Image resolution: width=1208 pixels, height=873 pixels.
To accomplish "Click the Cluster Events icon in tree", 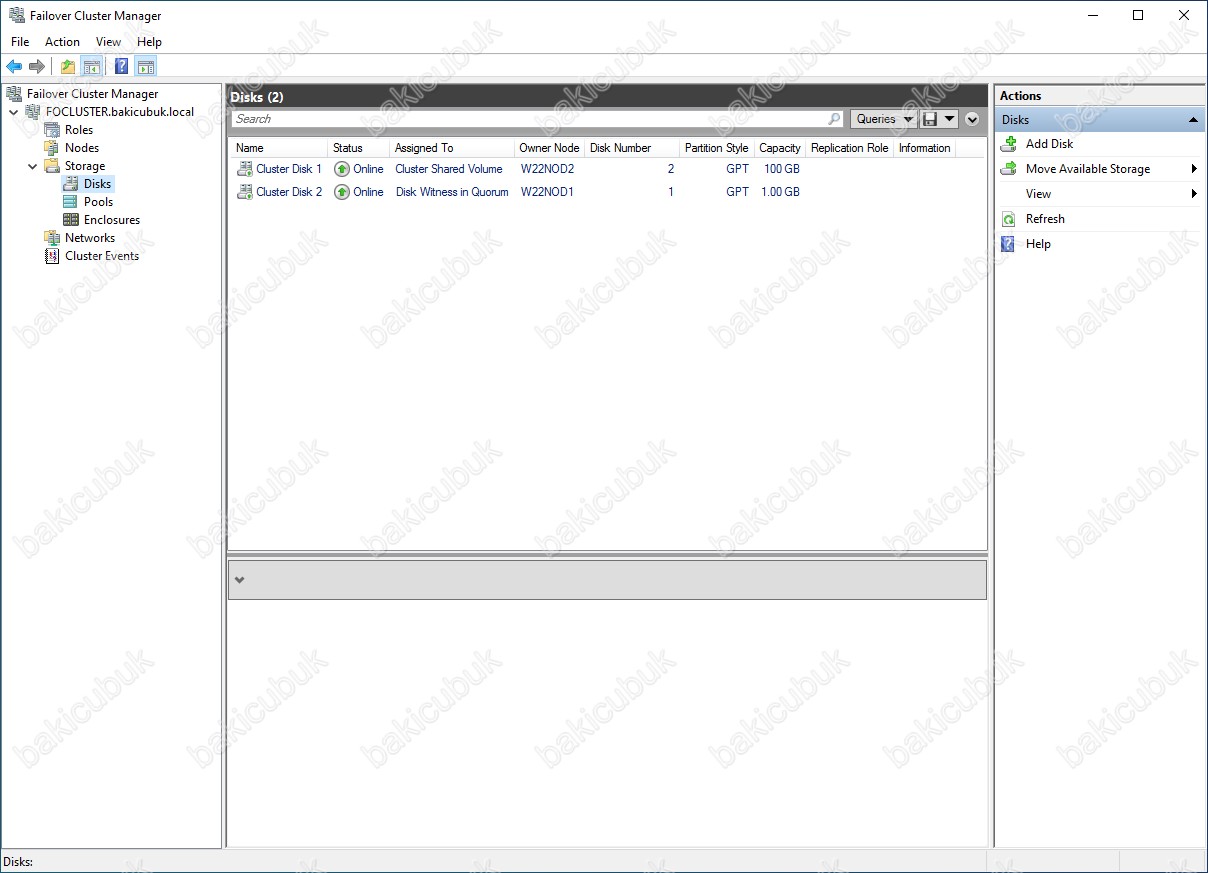I will (52, 256).
